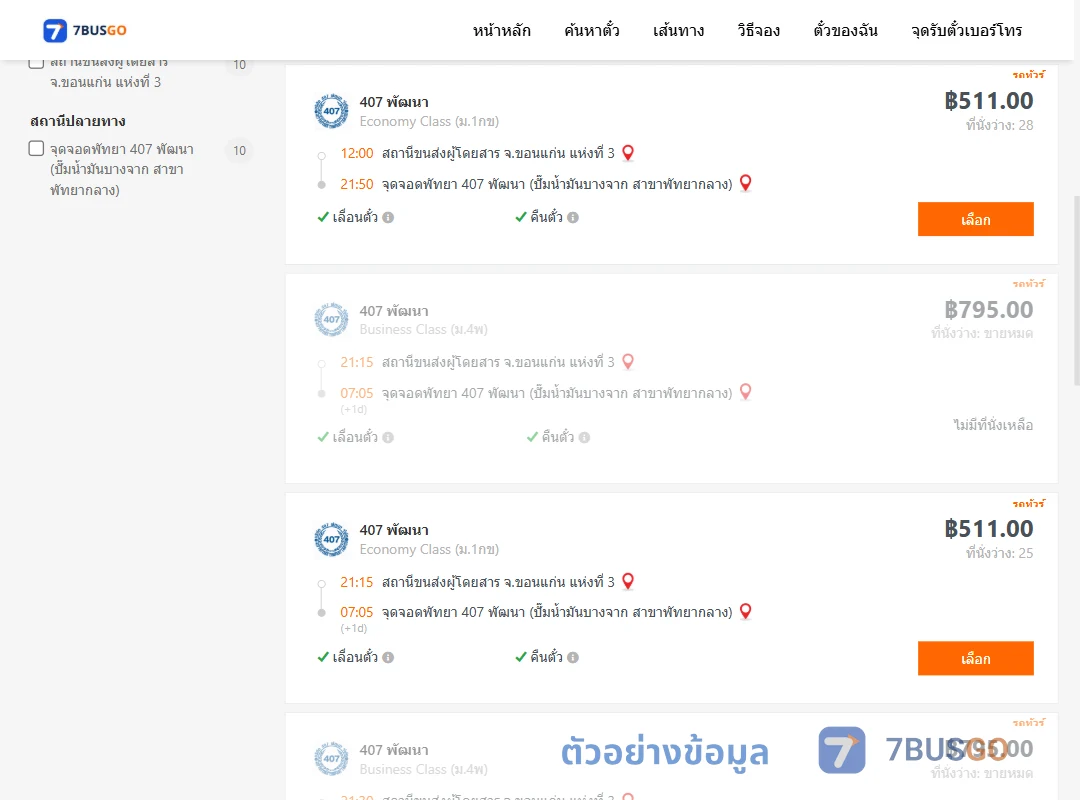Open map pin for 12:00 departure station

point(627,153)
